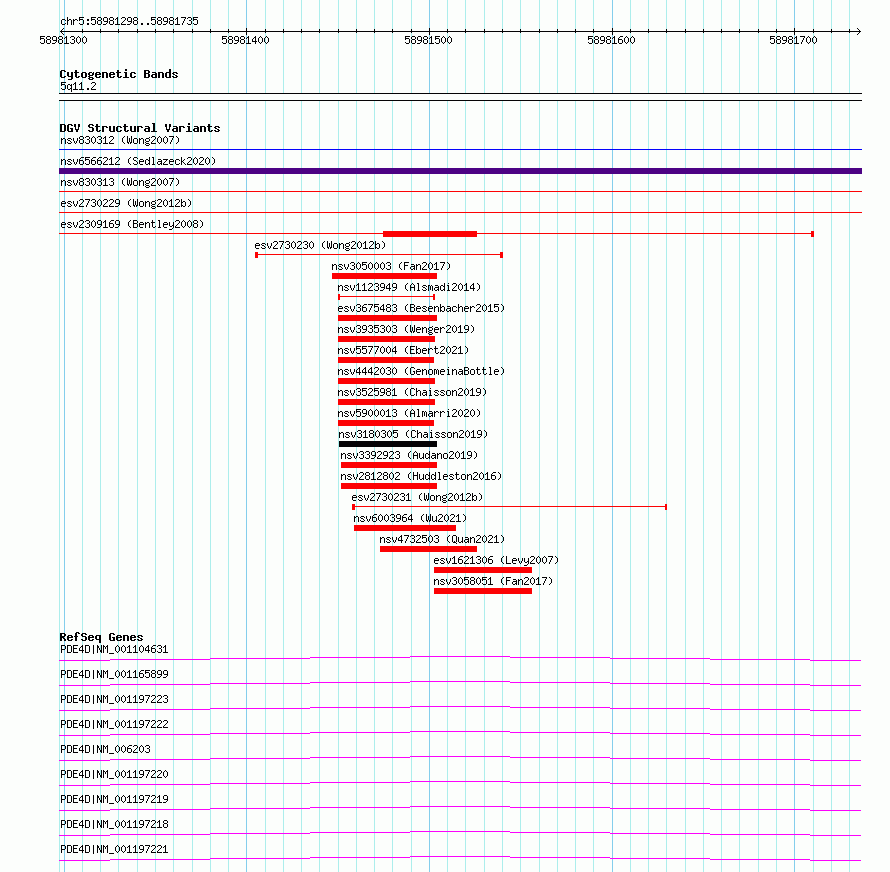
Task: Click the black nsv3180305 variant bar
Action: click(388, 444)
